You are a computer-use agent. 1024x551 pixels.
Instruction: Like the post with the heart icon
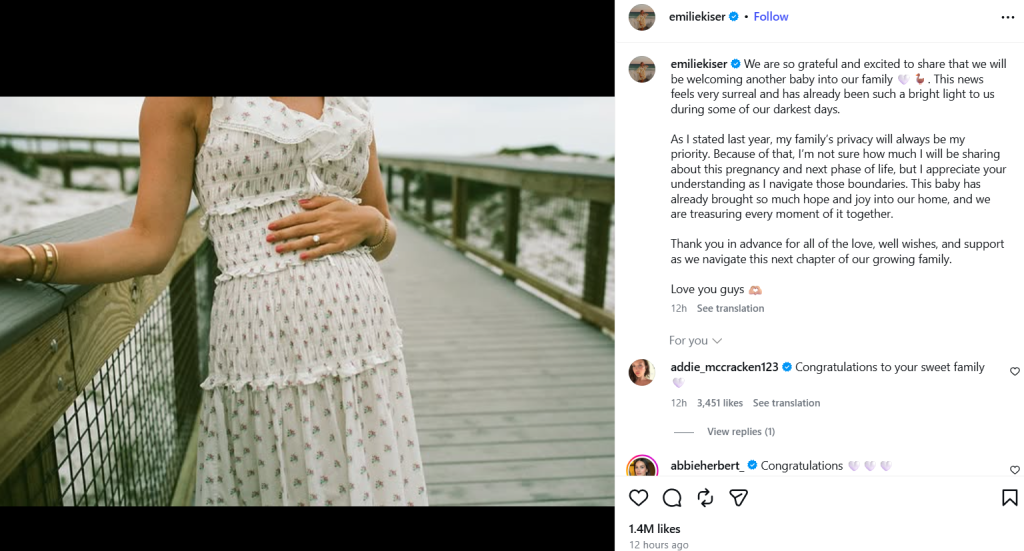click(638, 498)
